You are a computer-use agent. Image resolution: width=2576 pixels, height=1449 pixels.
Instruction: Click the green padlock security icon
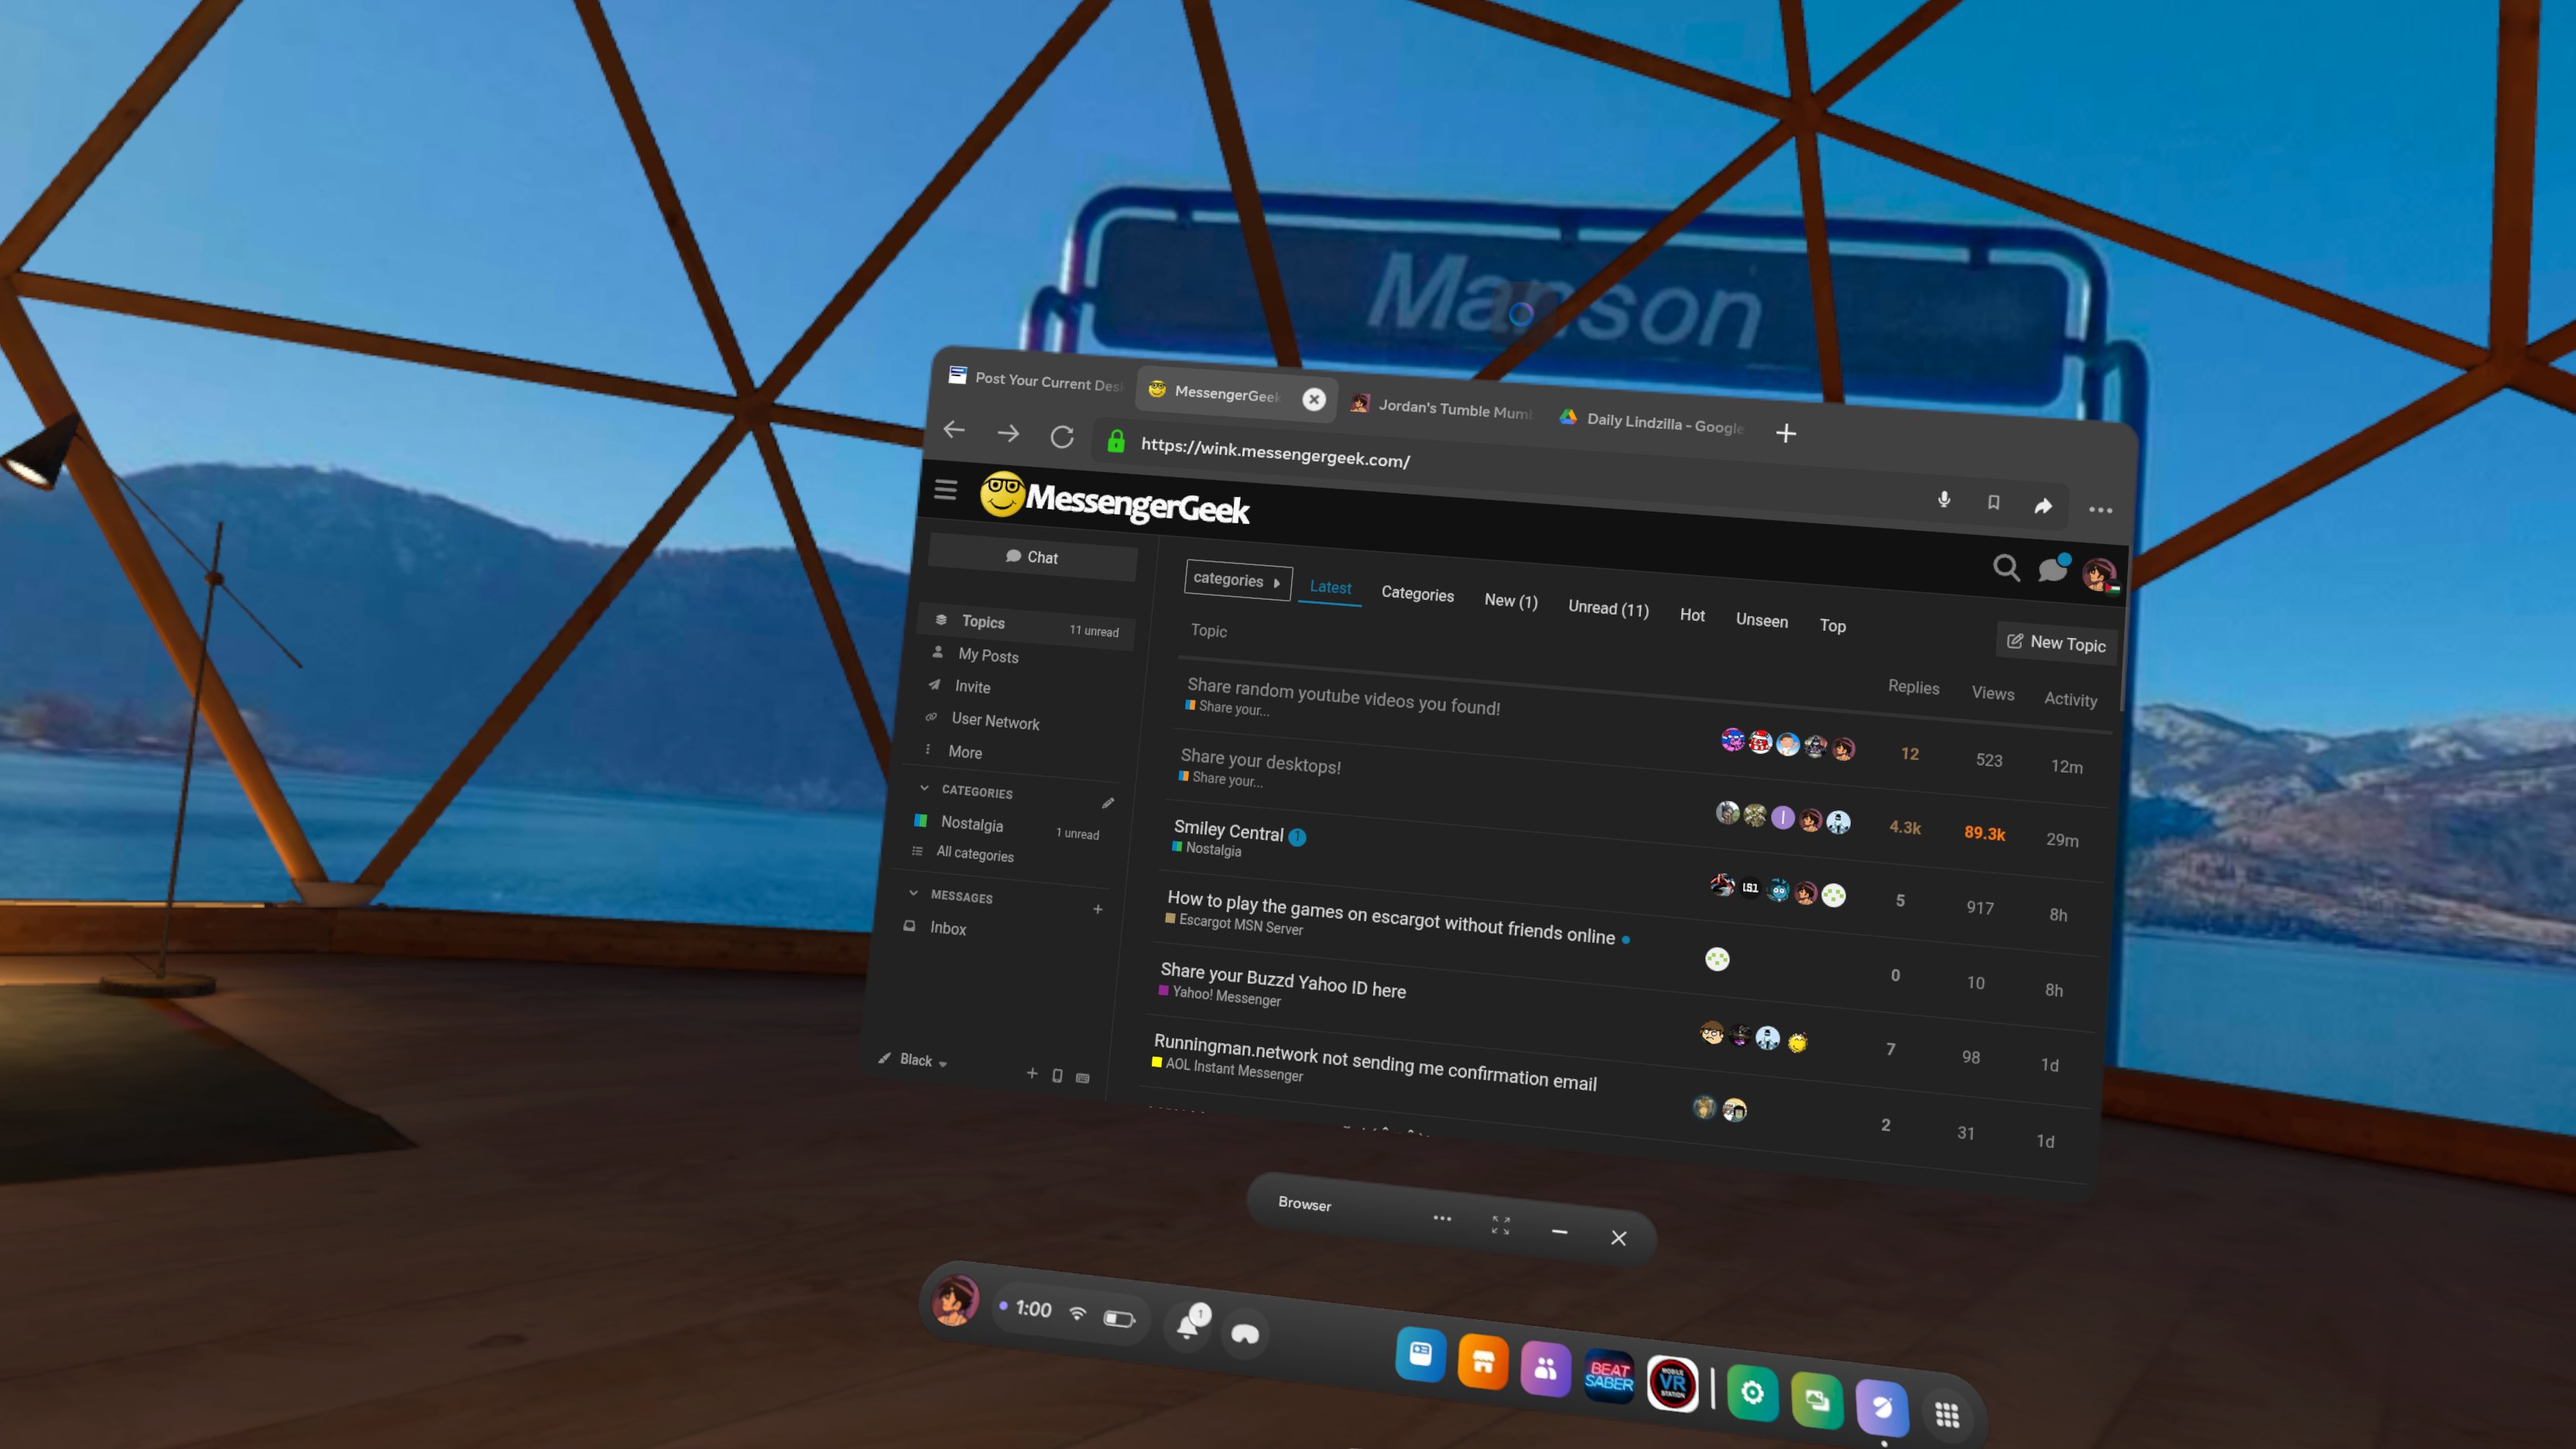click(x=1116, y=441)
